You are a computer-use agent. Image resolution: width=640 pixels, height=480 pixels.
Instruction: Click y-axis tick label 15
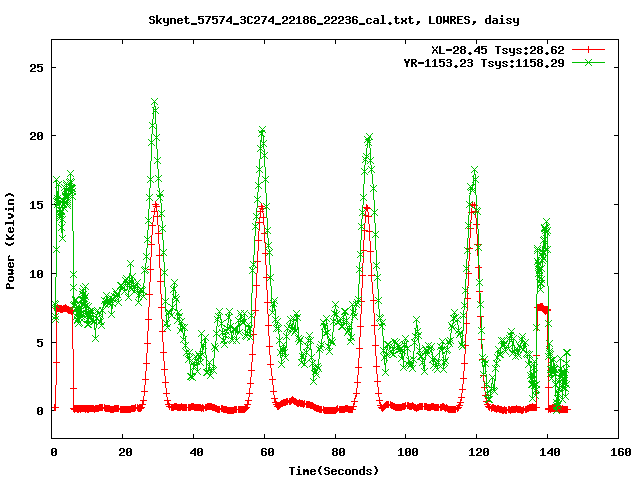pyautogui.click(x=36, y=205)
